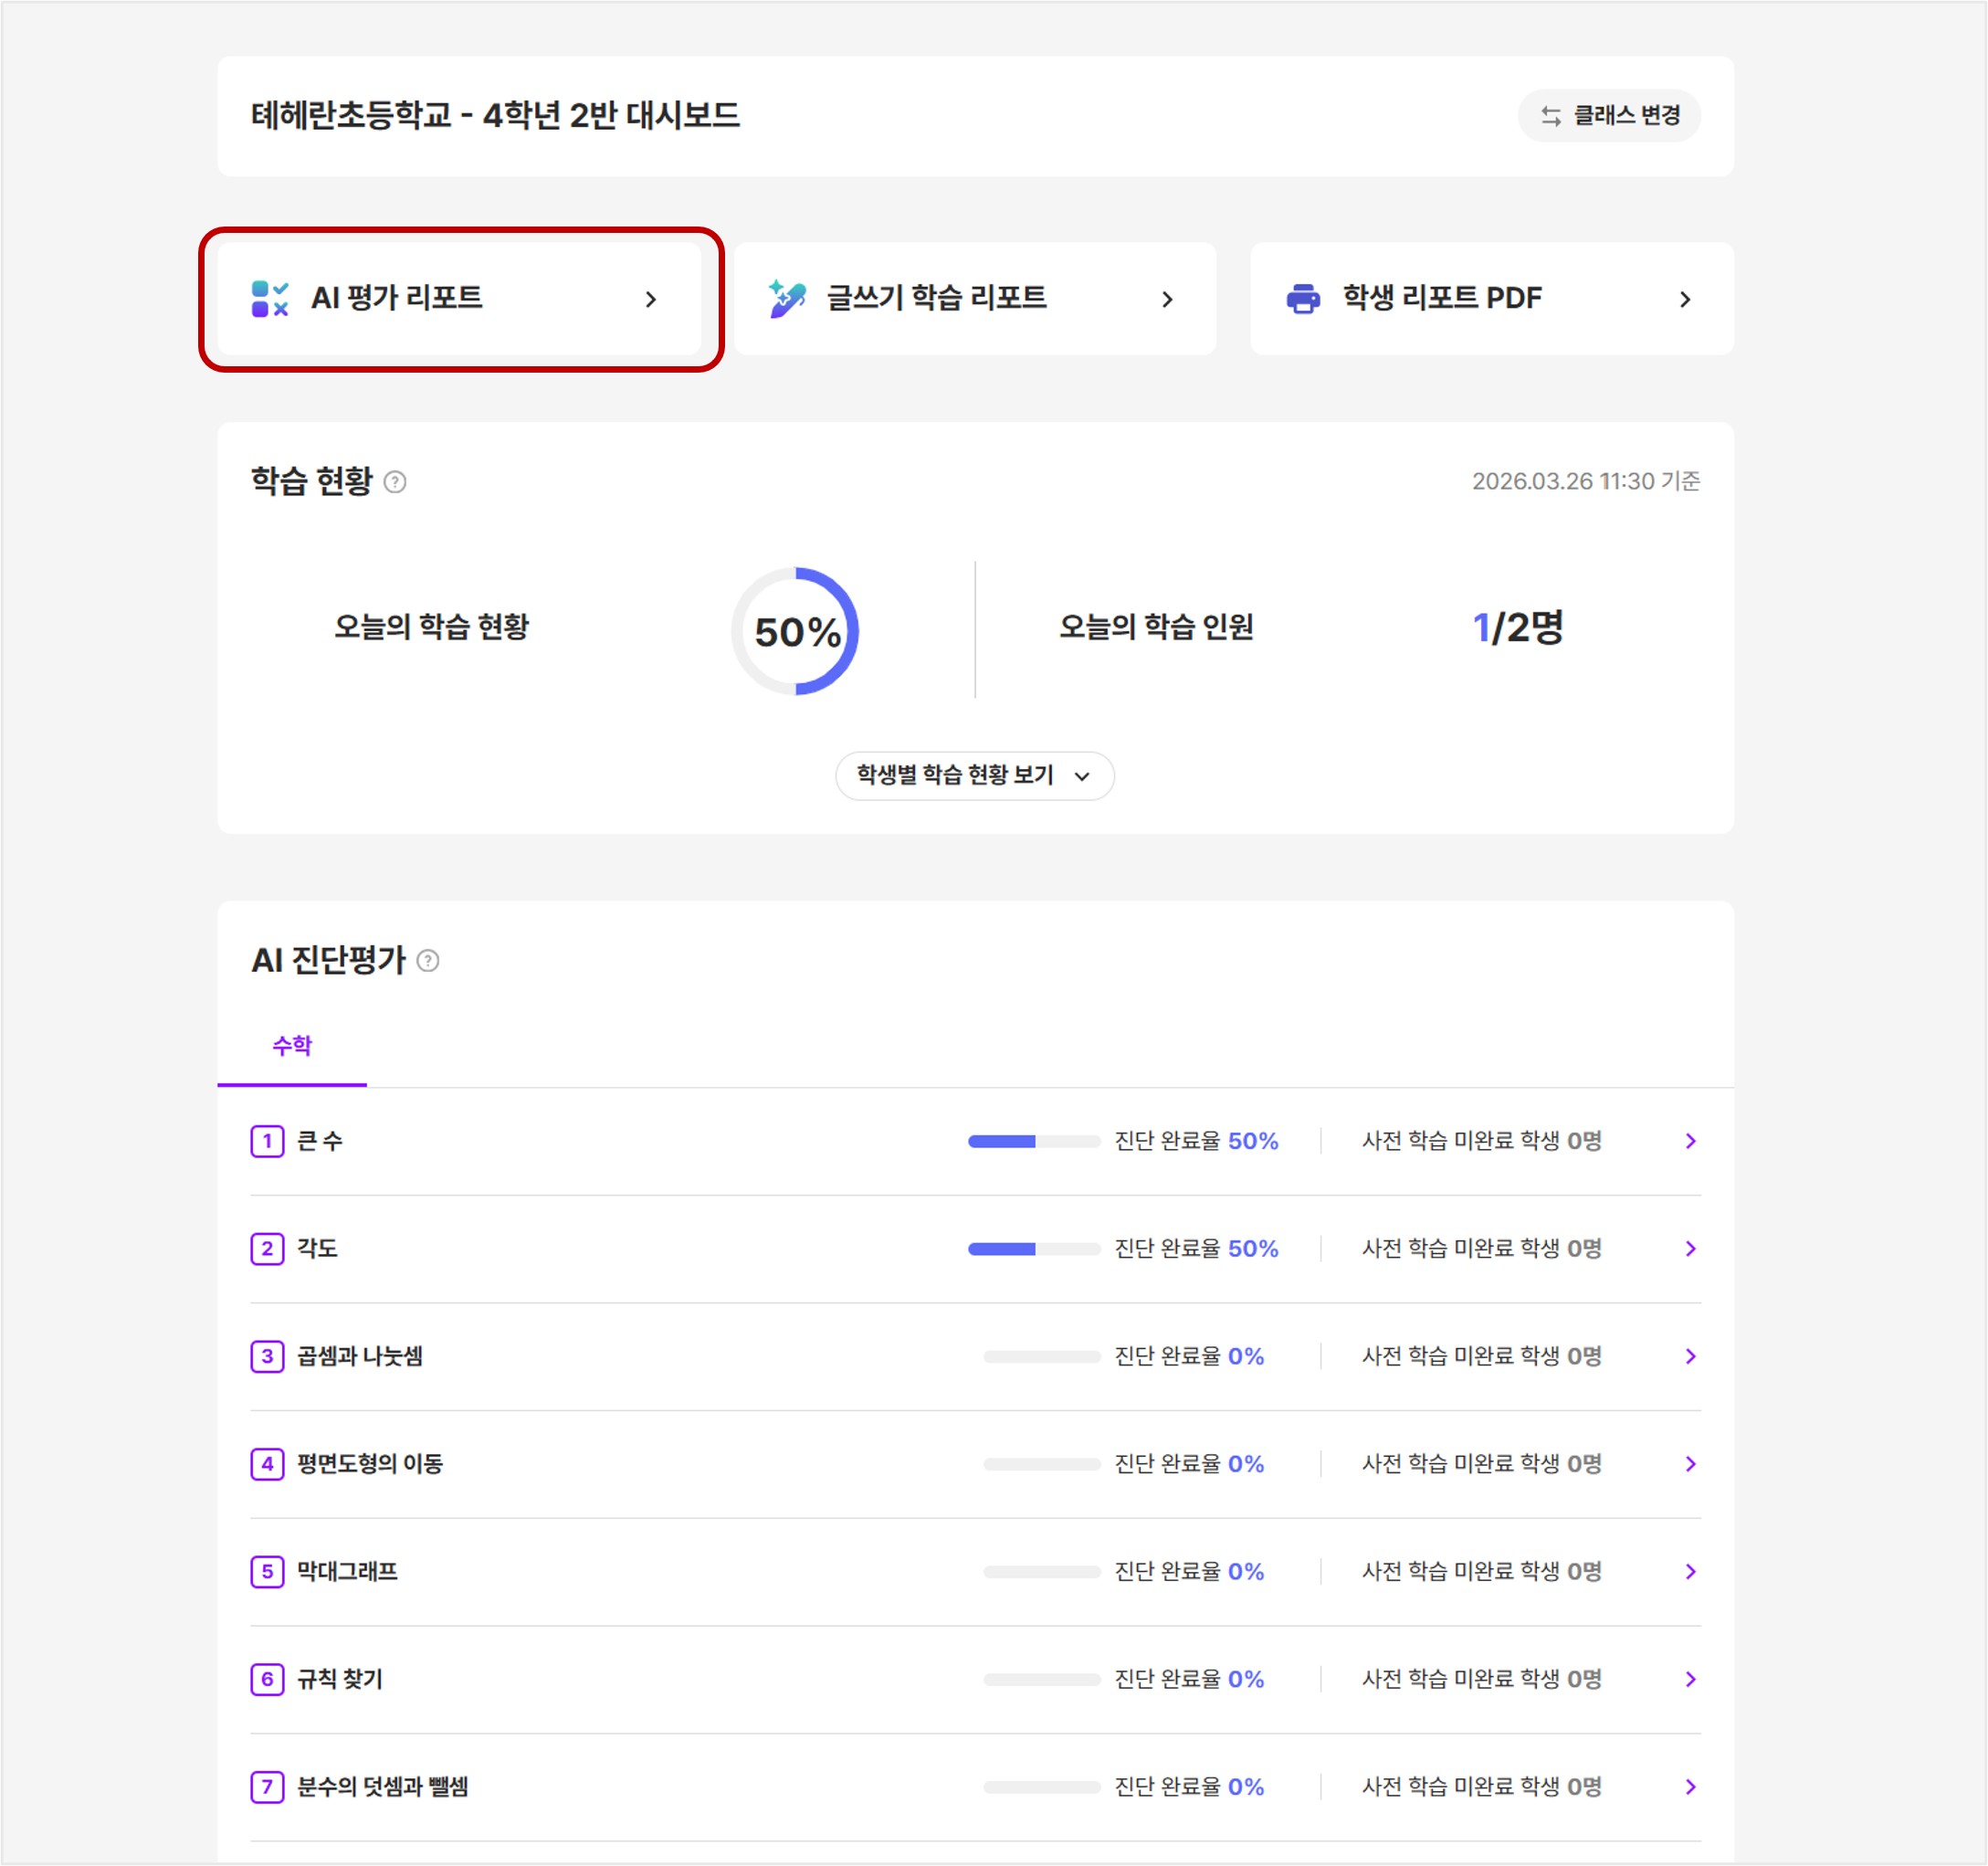Click chevron arrow on the 막대그래프 row
This screenshot has height=1866, width=1988.
pos(1691,1572)
